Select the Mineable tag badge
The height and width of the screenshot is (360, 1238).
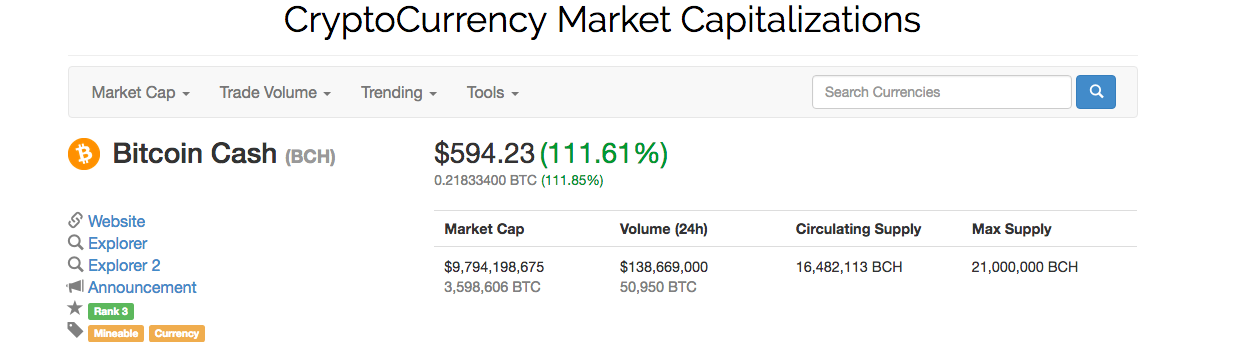click(x=116, y=334)
